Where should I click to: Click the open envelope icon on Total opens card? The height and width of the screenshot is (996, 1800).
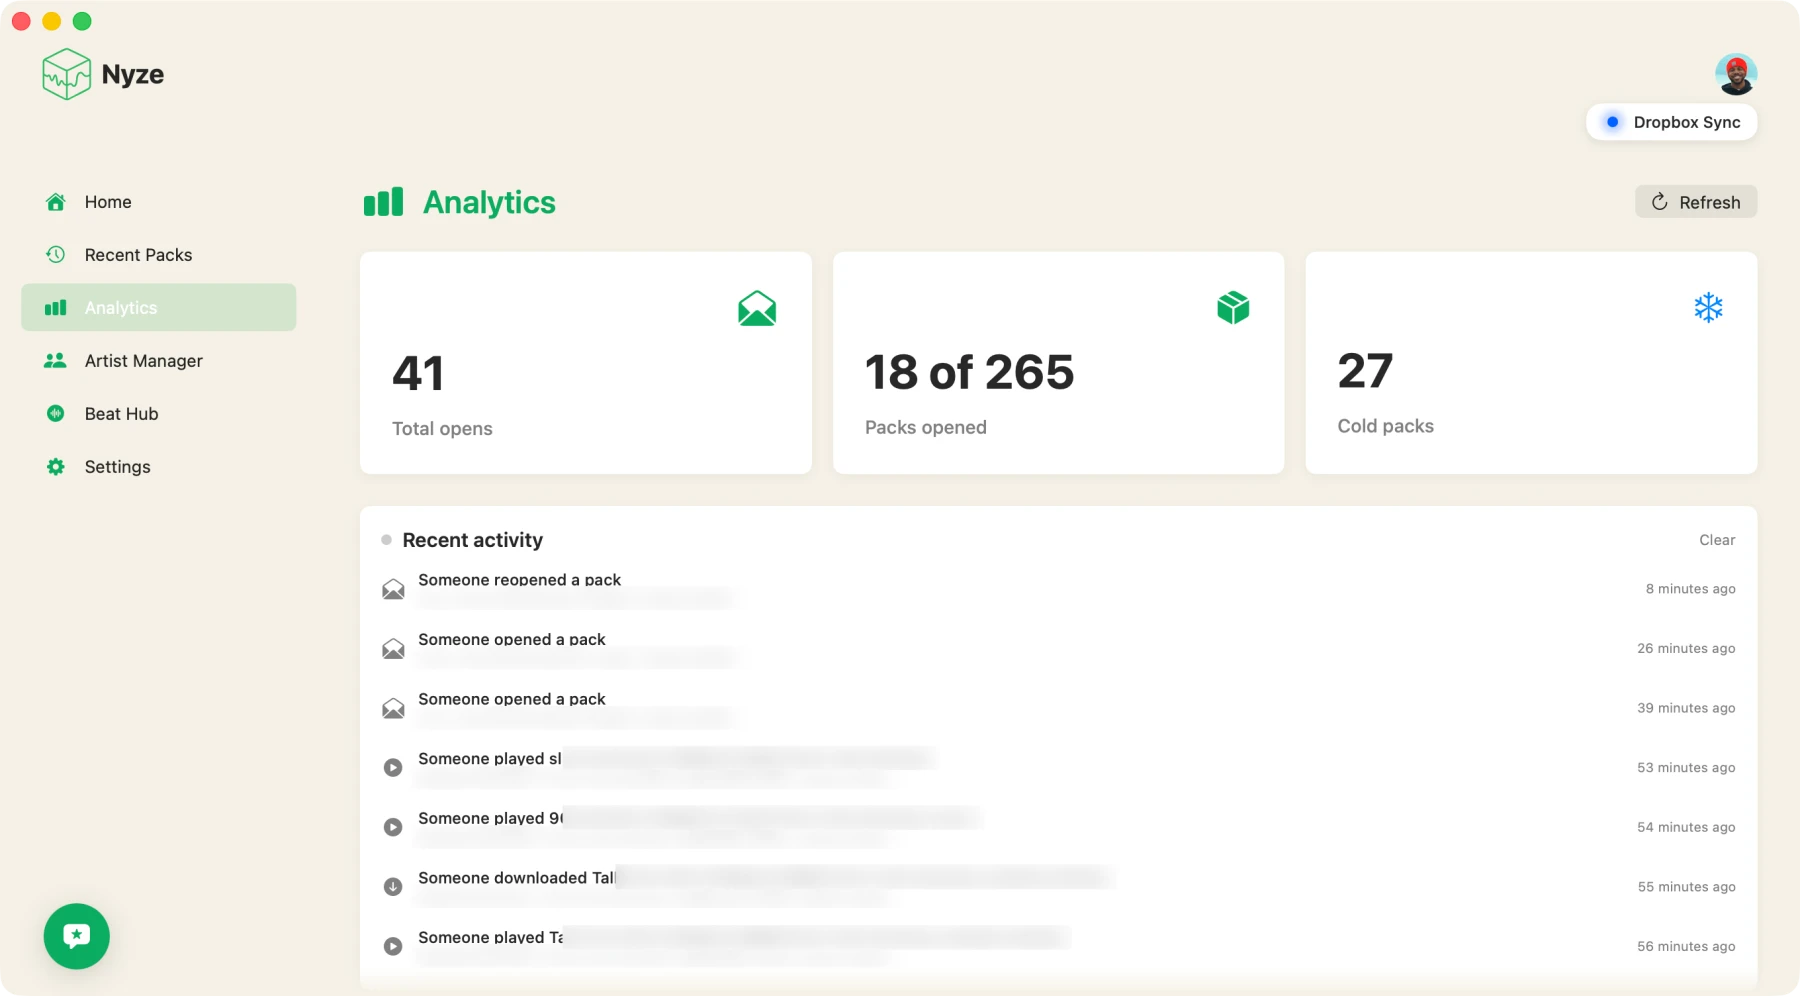pyautogui.click(x=757, y=308)
